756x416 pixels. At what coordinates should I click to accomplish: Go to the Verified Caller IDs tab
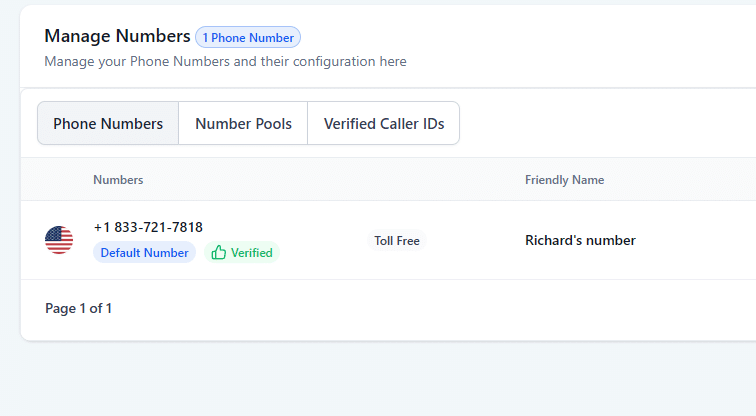pyautogui.click(x=383, y=124)
